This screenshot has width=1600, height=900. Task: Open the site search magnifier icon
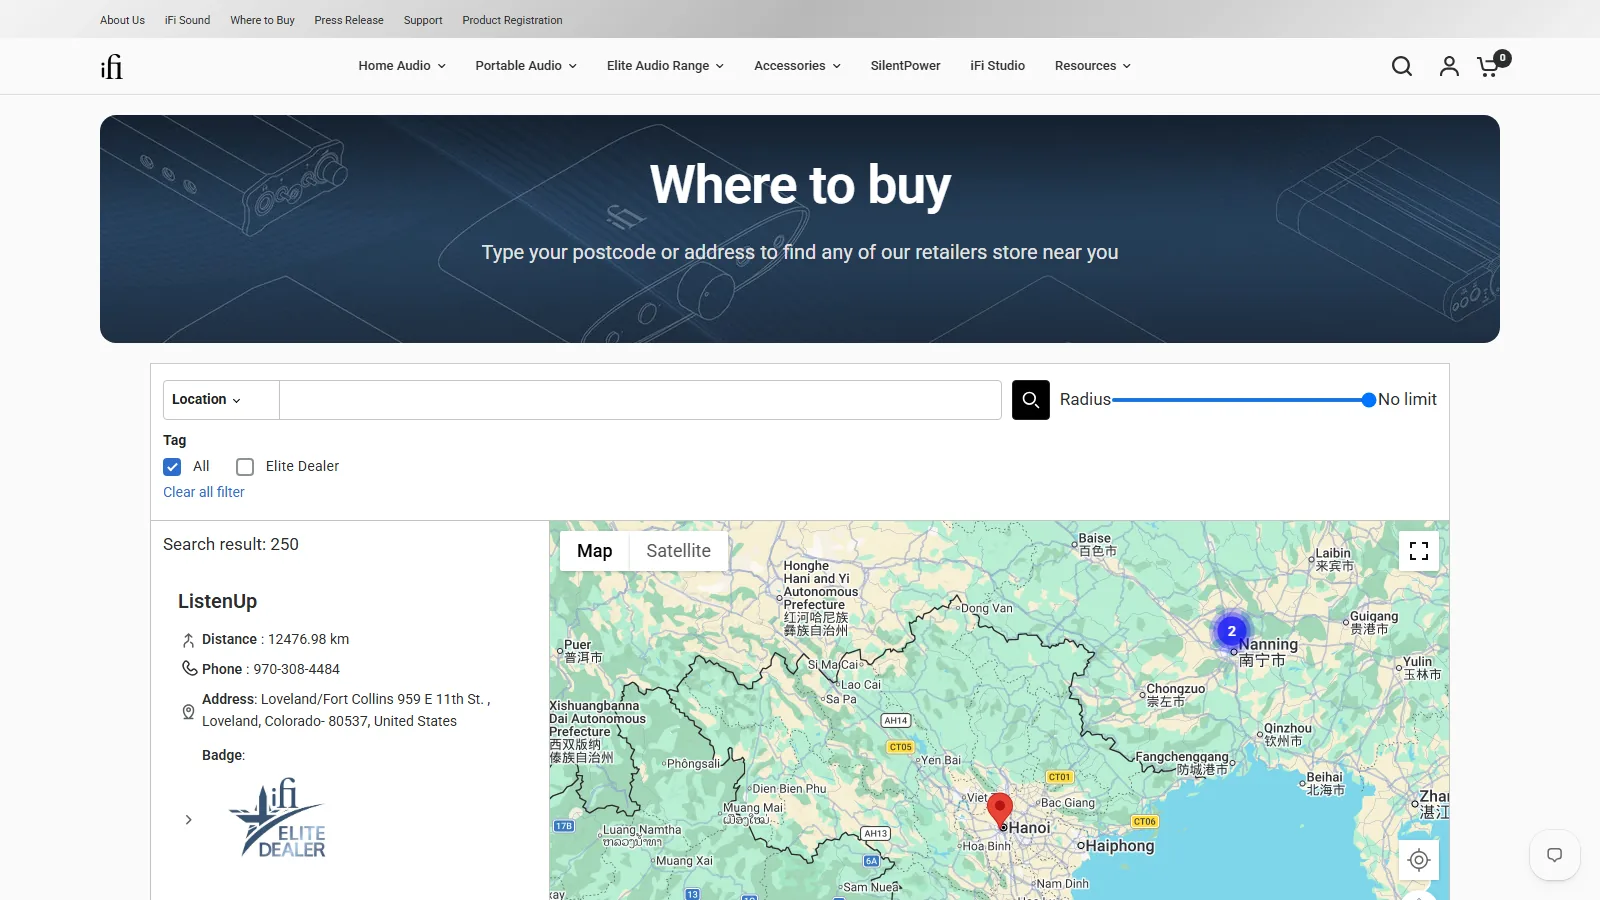(1402, 66)
